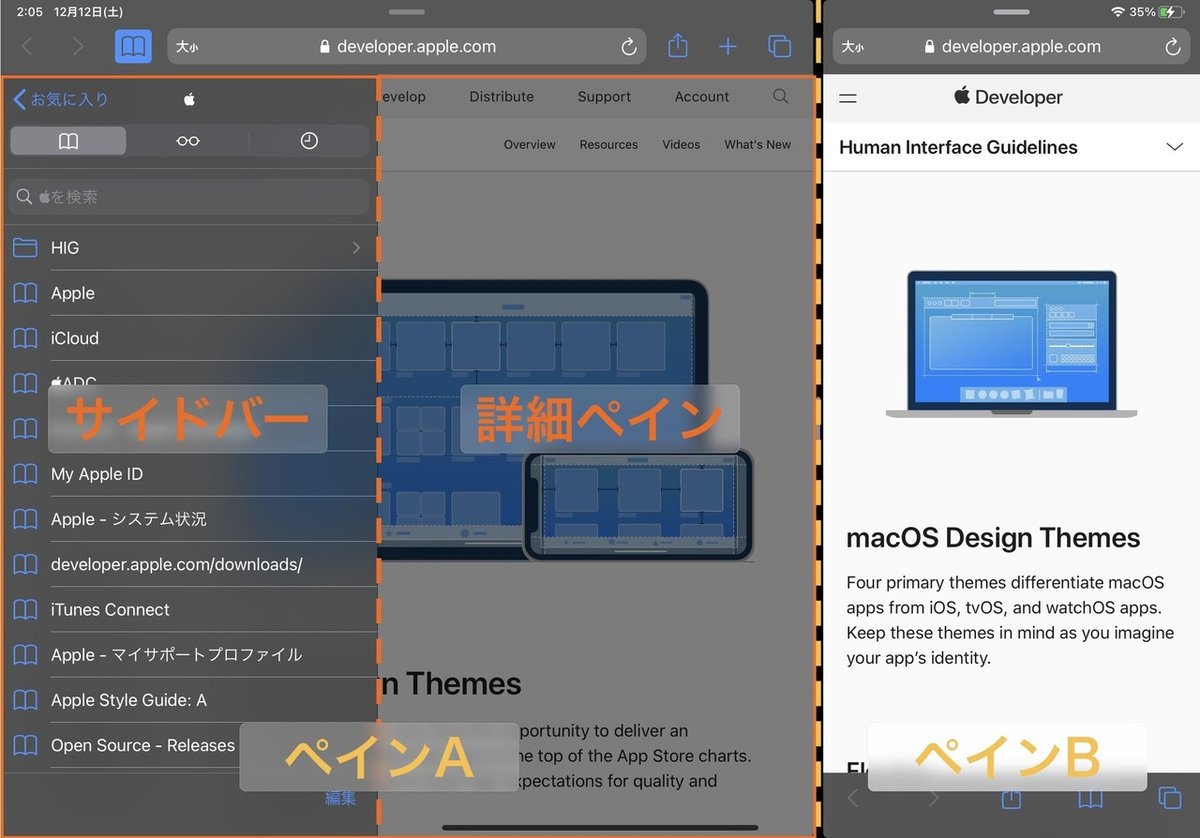Open the developer.apple.com/downloads/ bookmark
Screen dimensions: 1200x838
(x=190, y=564)
